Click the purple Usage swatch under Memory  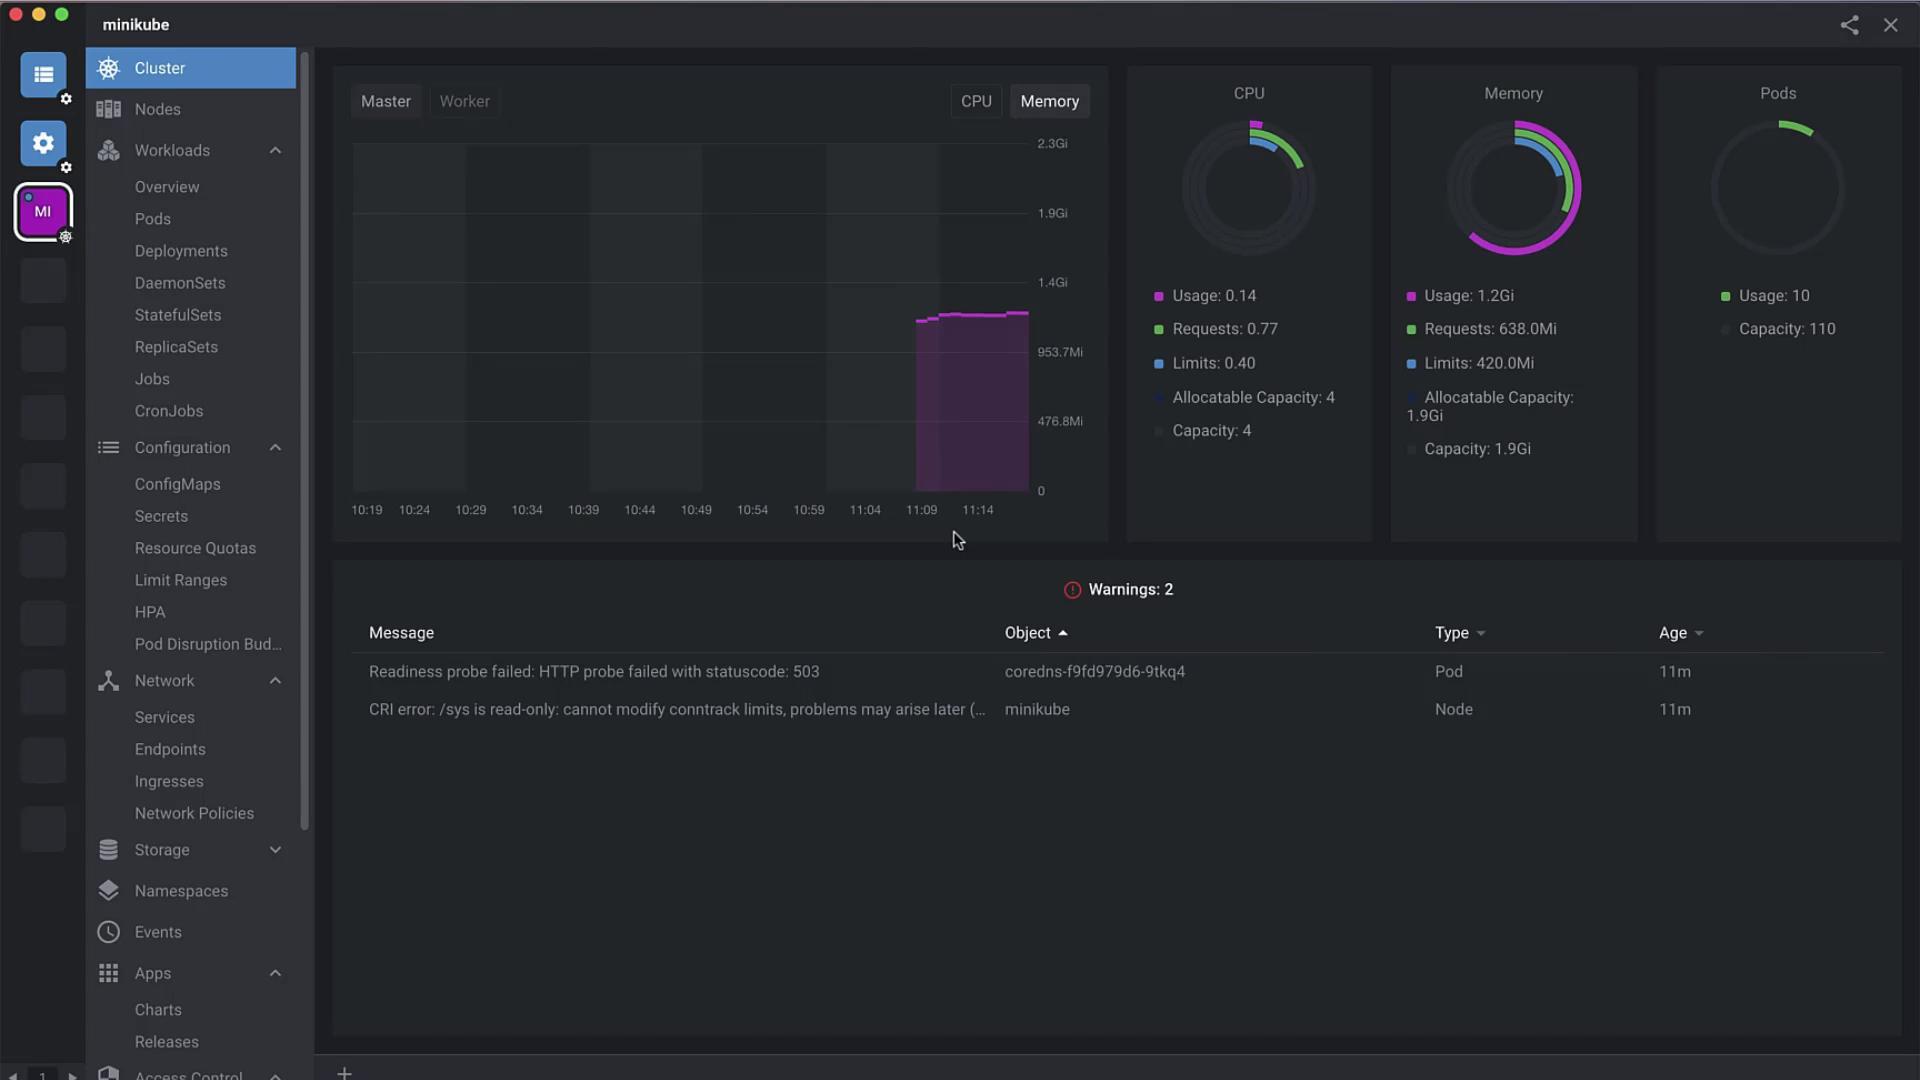1411,296
